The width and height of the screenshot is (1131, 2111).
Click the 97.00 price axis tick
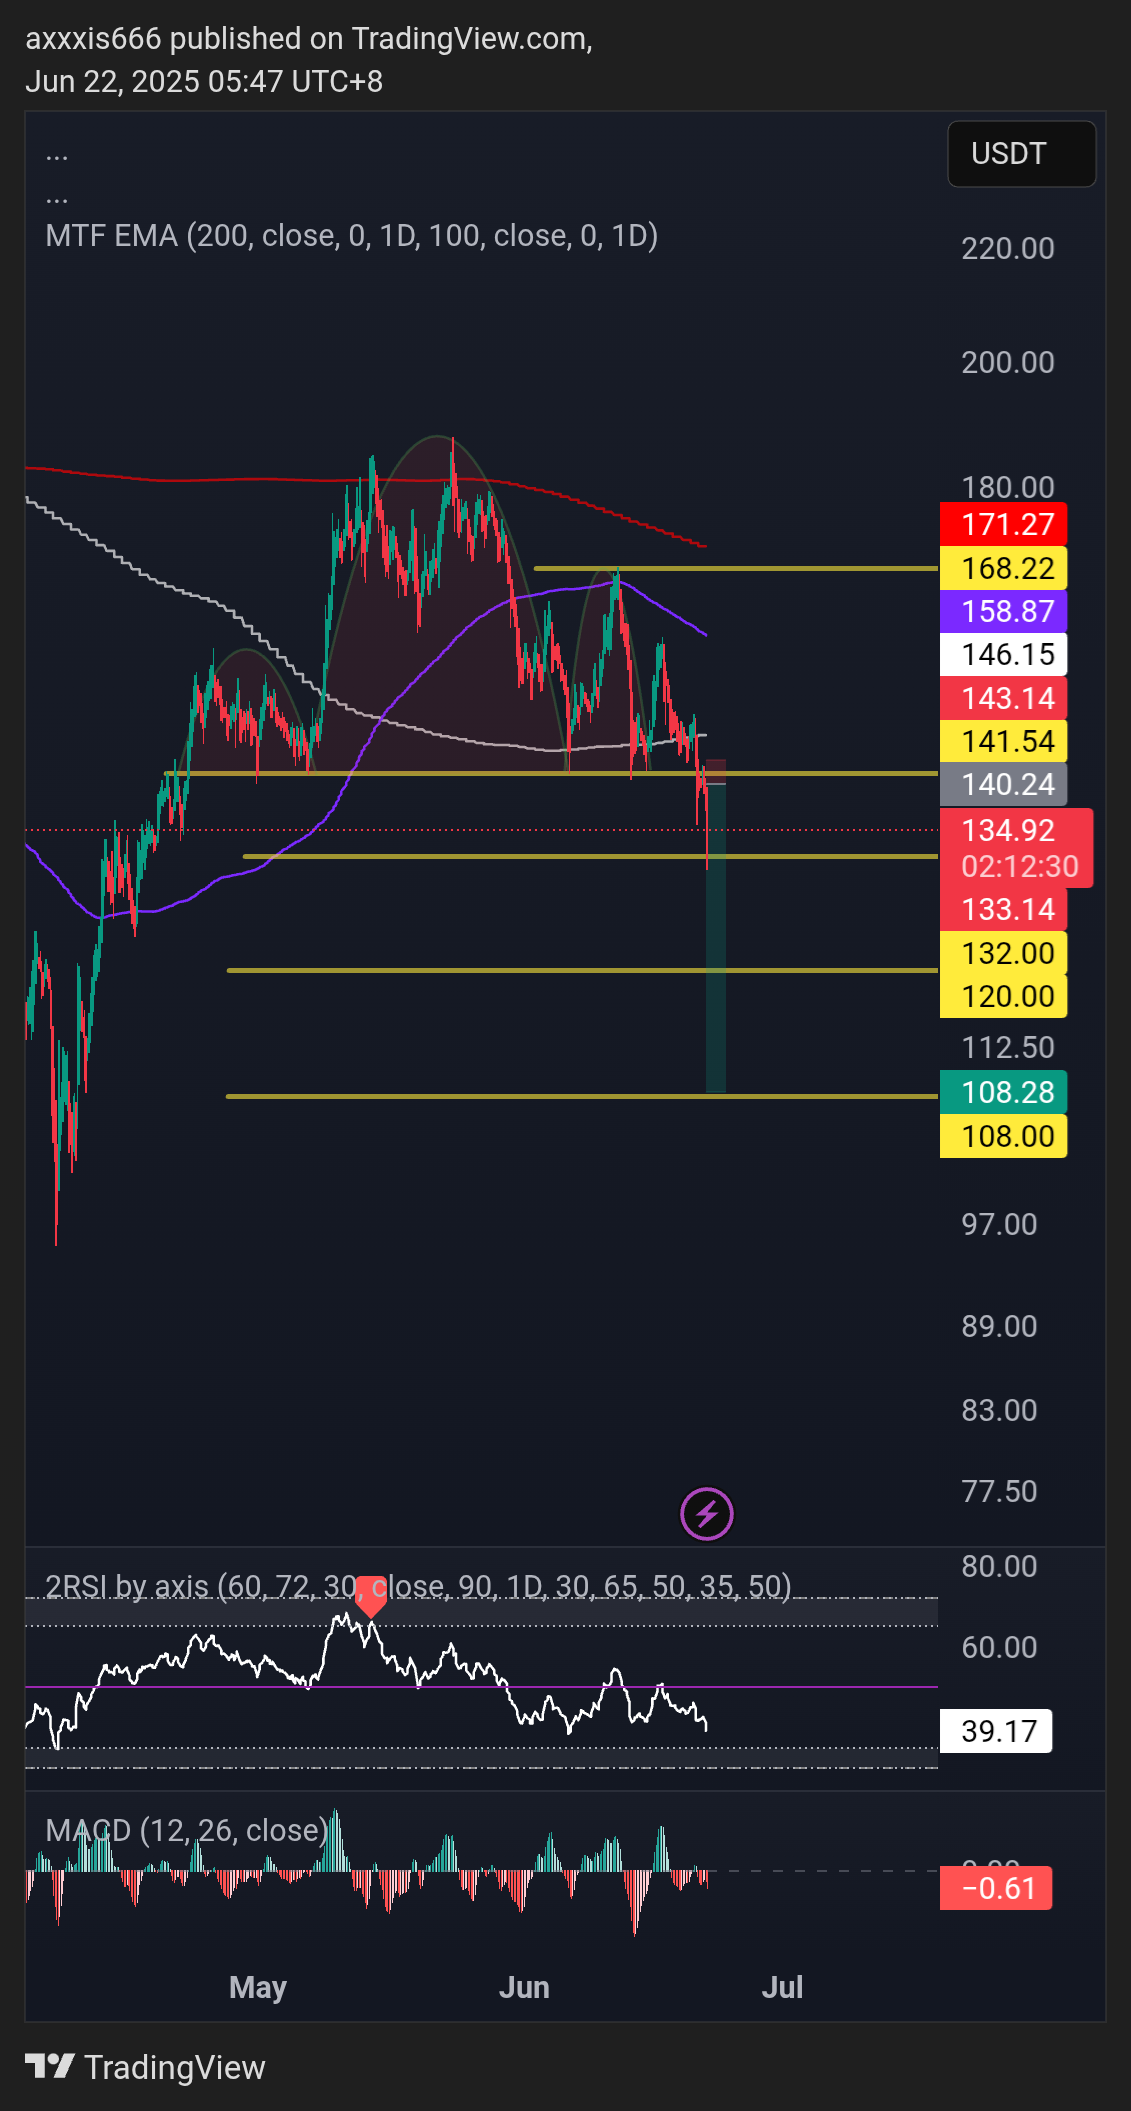pos(999,1224)
